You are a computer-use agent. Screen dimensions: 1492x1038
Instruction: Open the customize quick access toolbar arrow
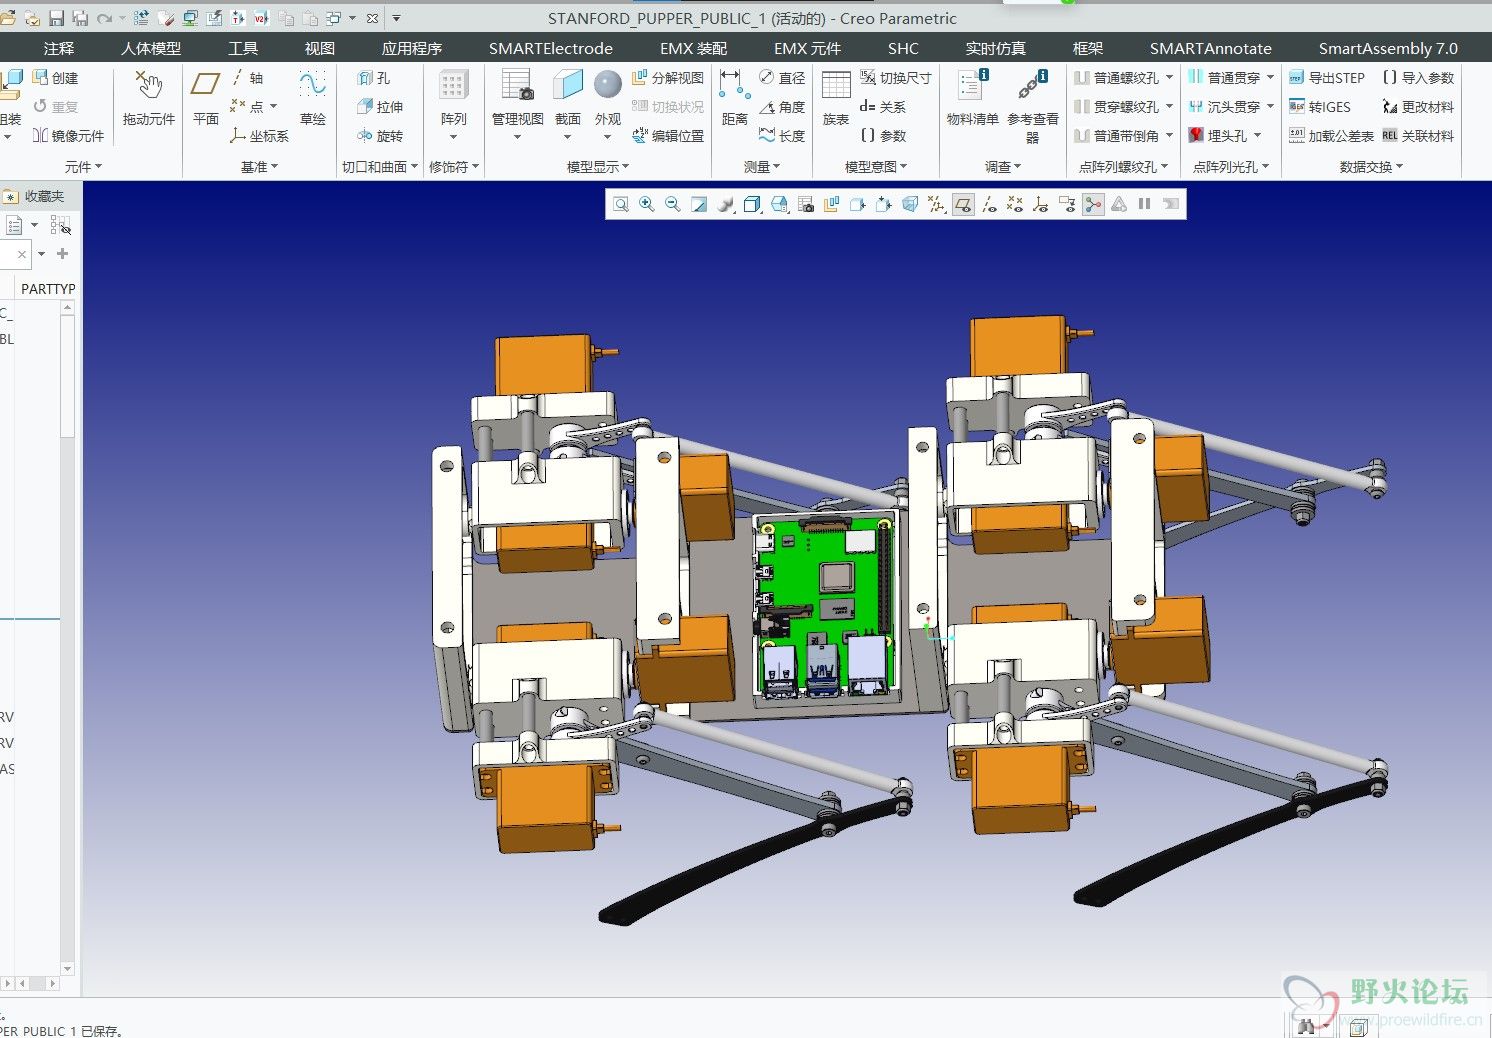coord(396,18)
